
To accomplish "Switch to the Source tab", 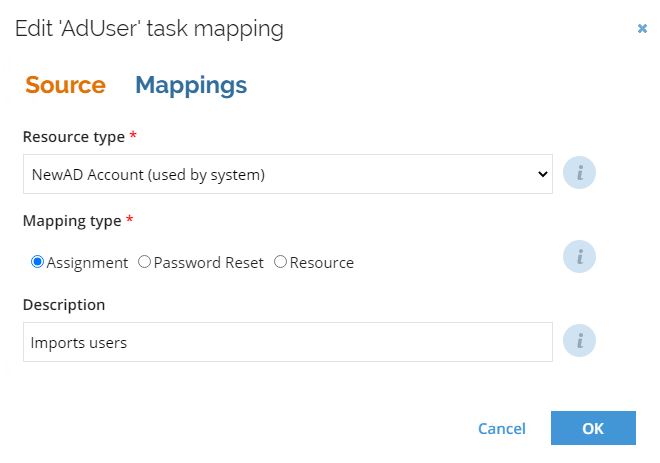I will (65, 85).
